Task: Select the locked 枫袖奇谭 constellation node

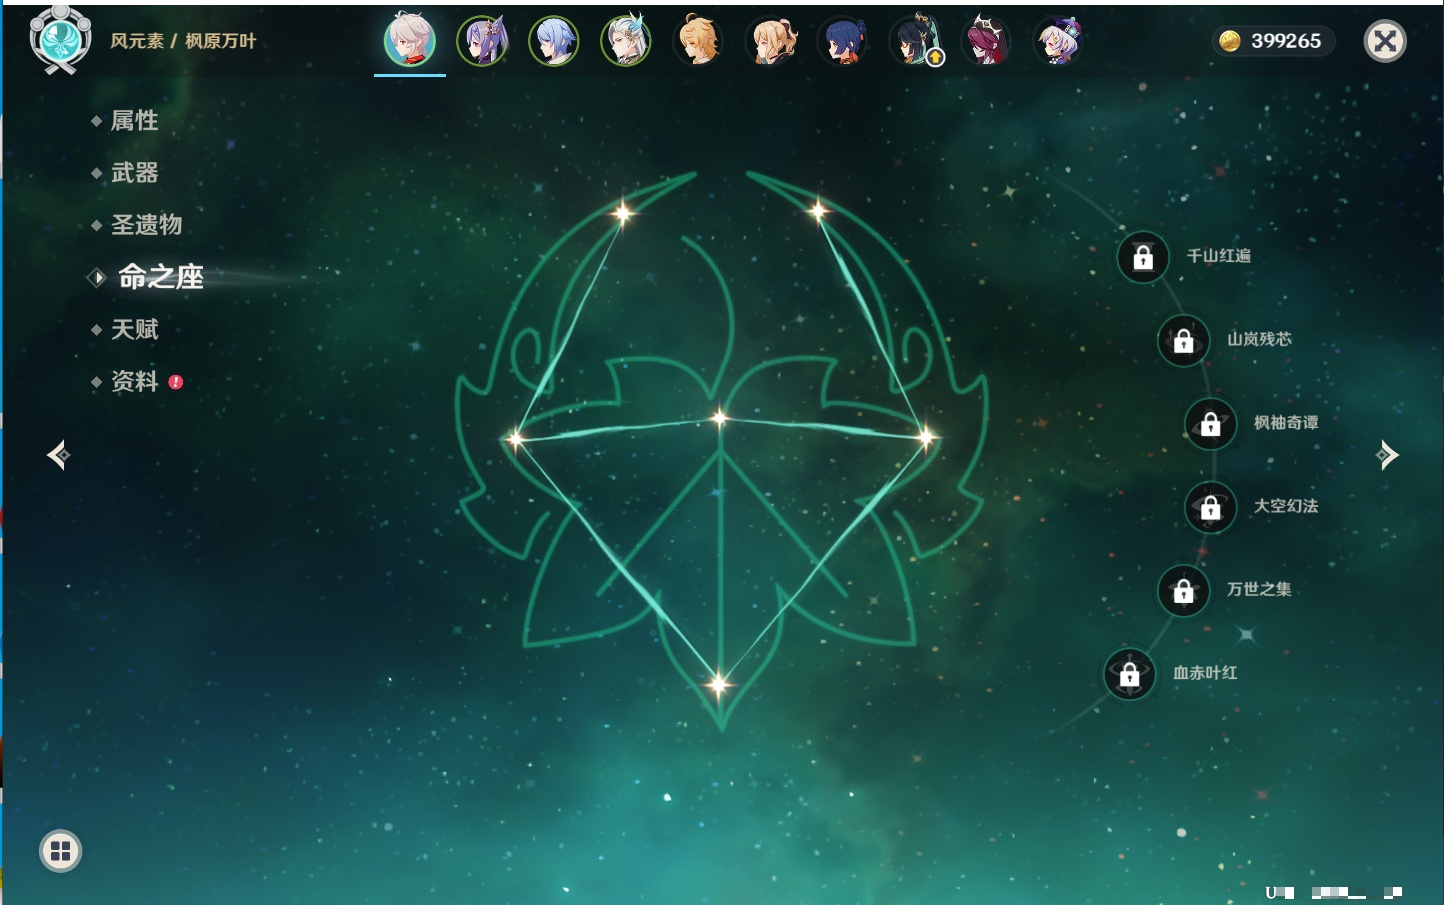Action: coord(1210,424)
